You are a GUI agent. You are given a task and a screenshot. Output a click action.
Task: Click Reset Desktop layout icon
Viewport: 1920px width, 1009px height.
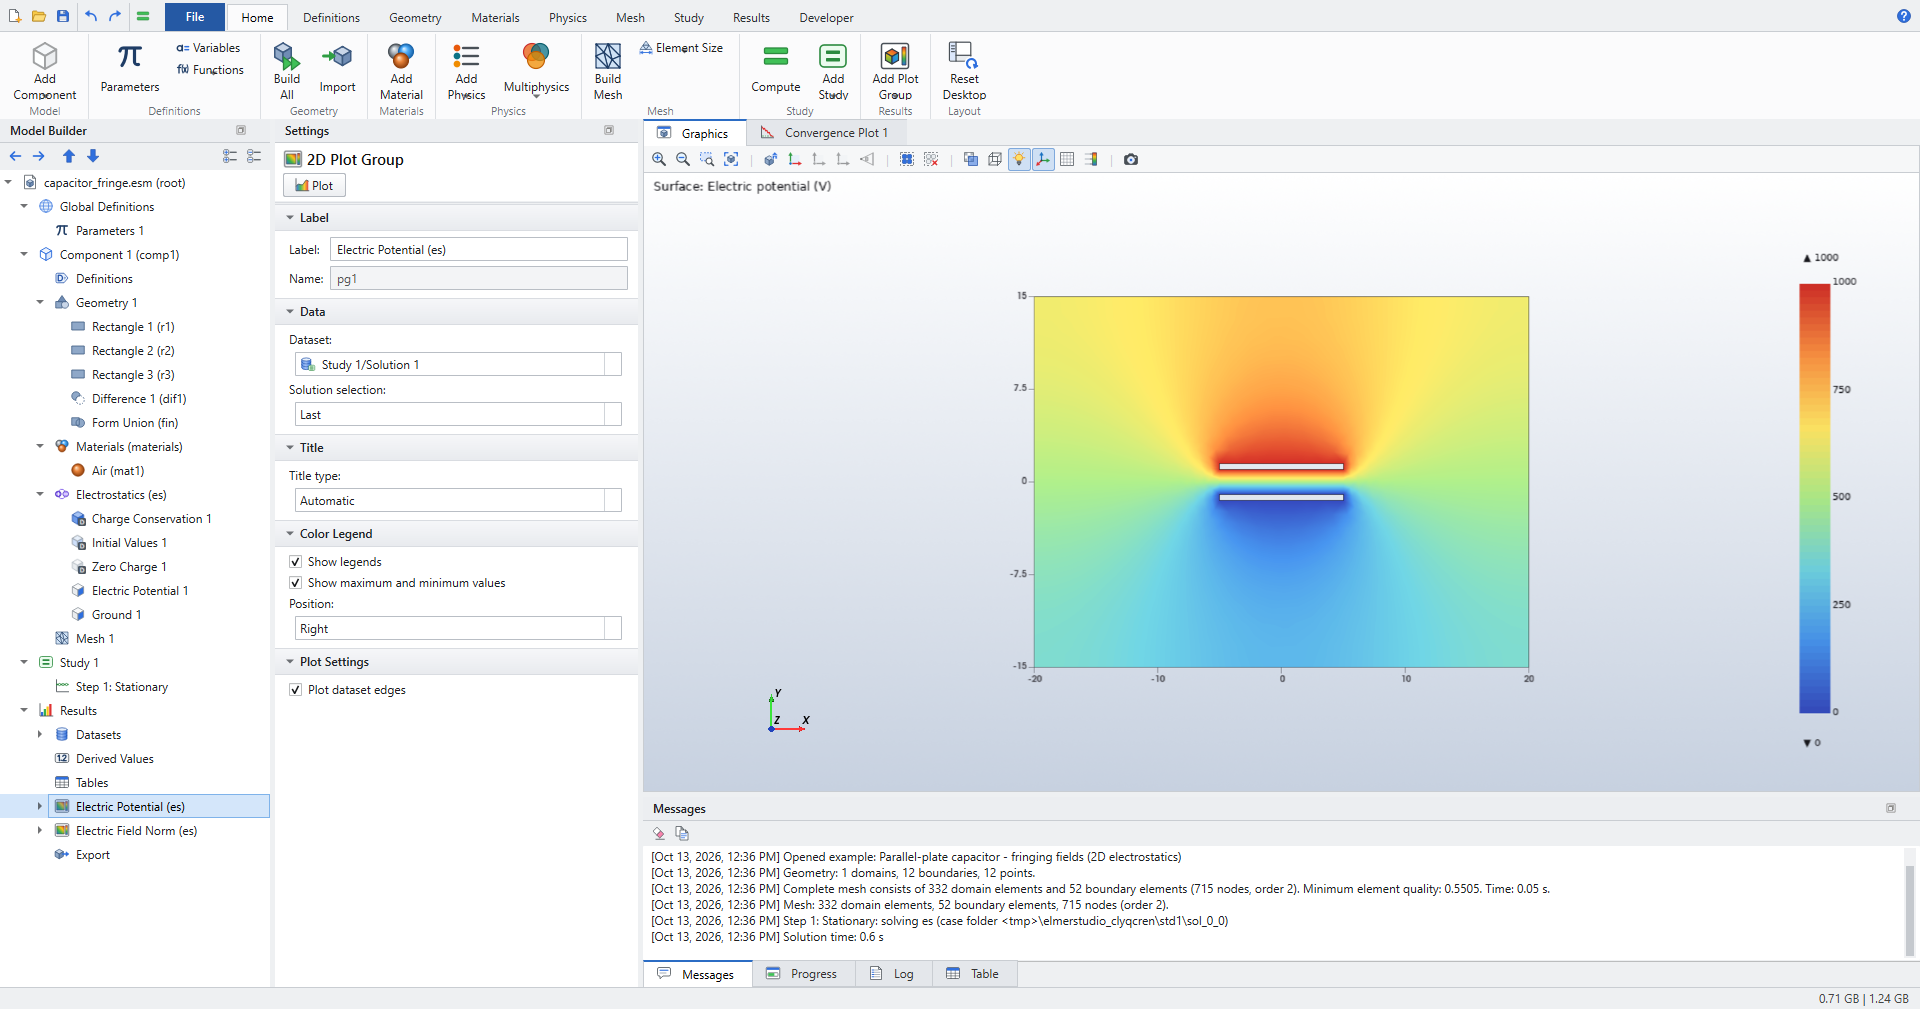964,71
